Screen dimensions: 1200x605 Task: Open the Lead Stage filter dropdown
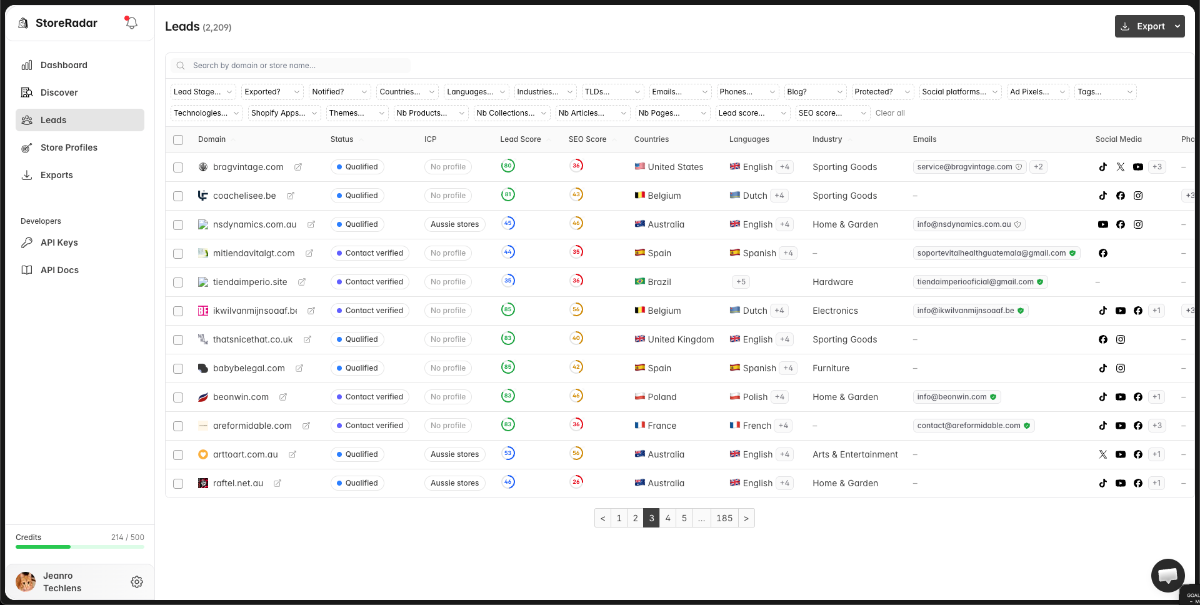(203, 92)
